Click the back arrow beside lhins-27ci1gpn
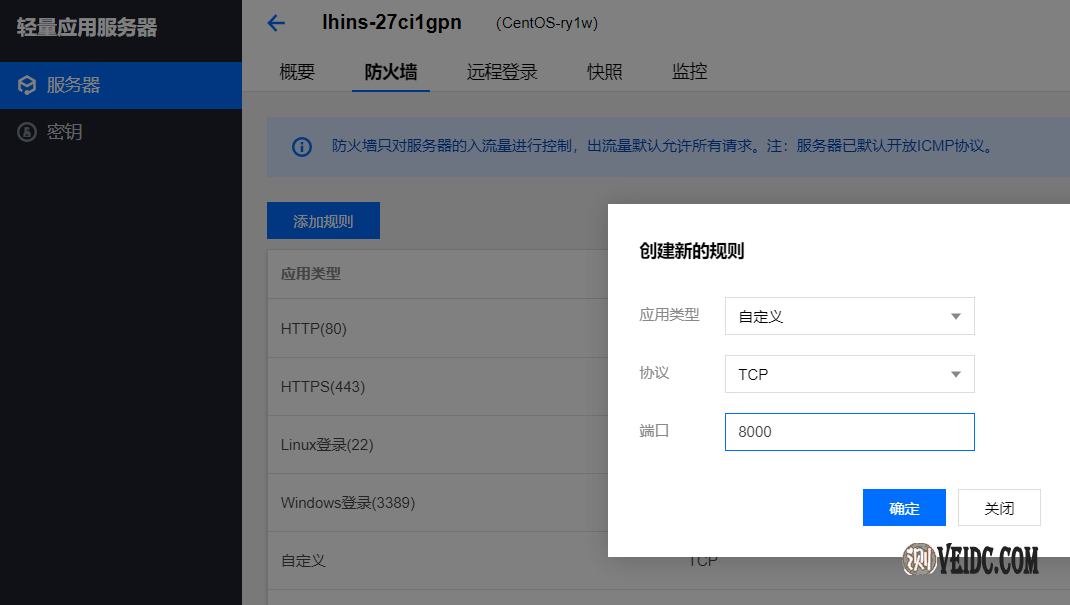 [277, 23]
